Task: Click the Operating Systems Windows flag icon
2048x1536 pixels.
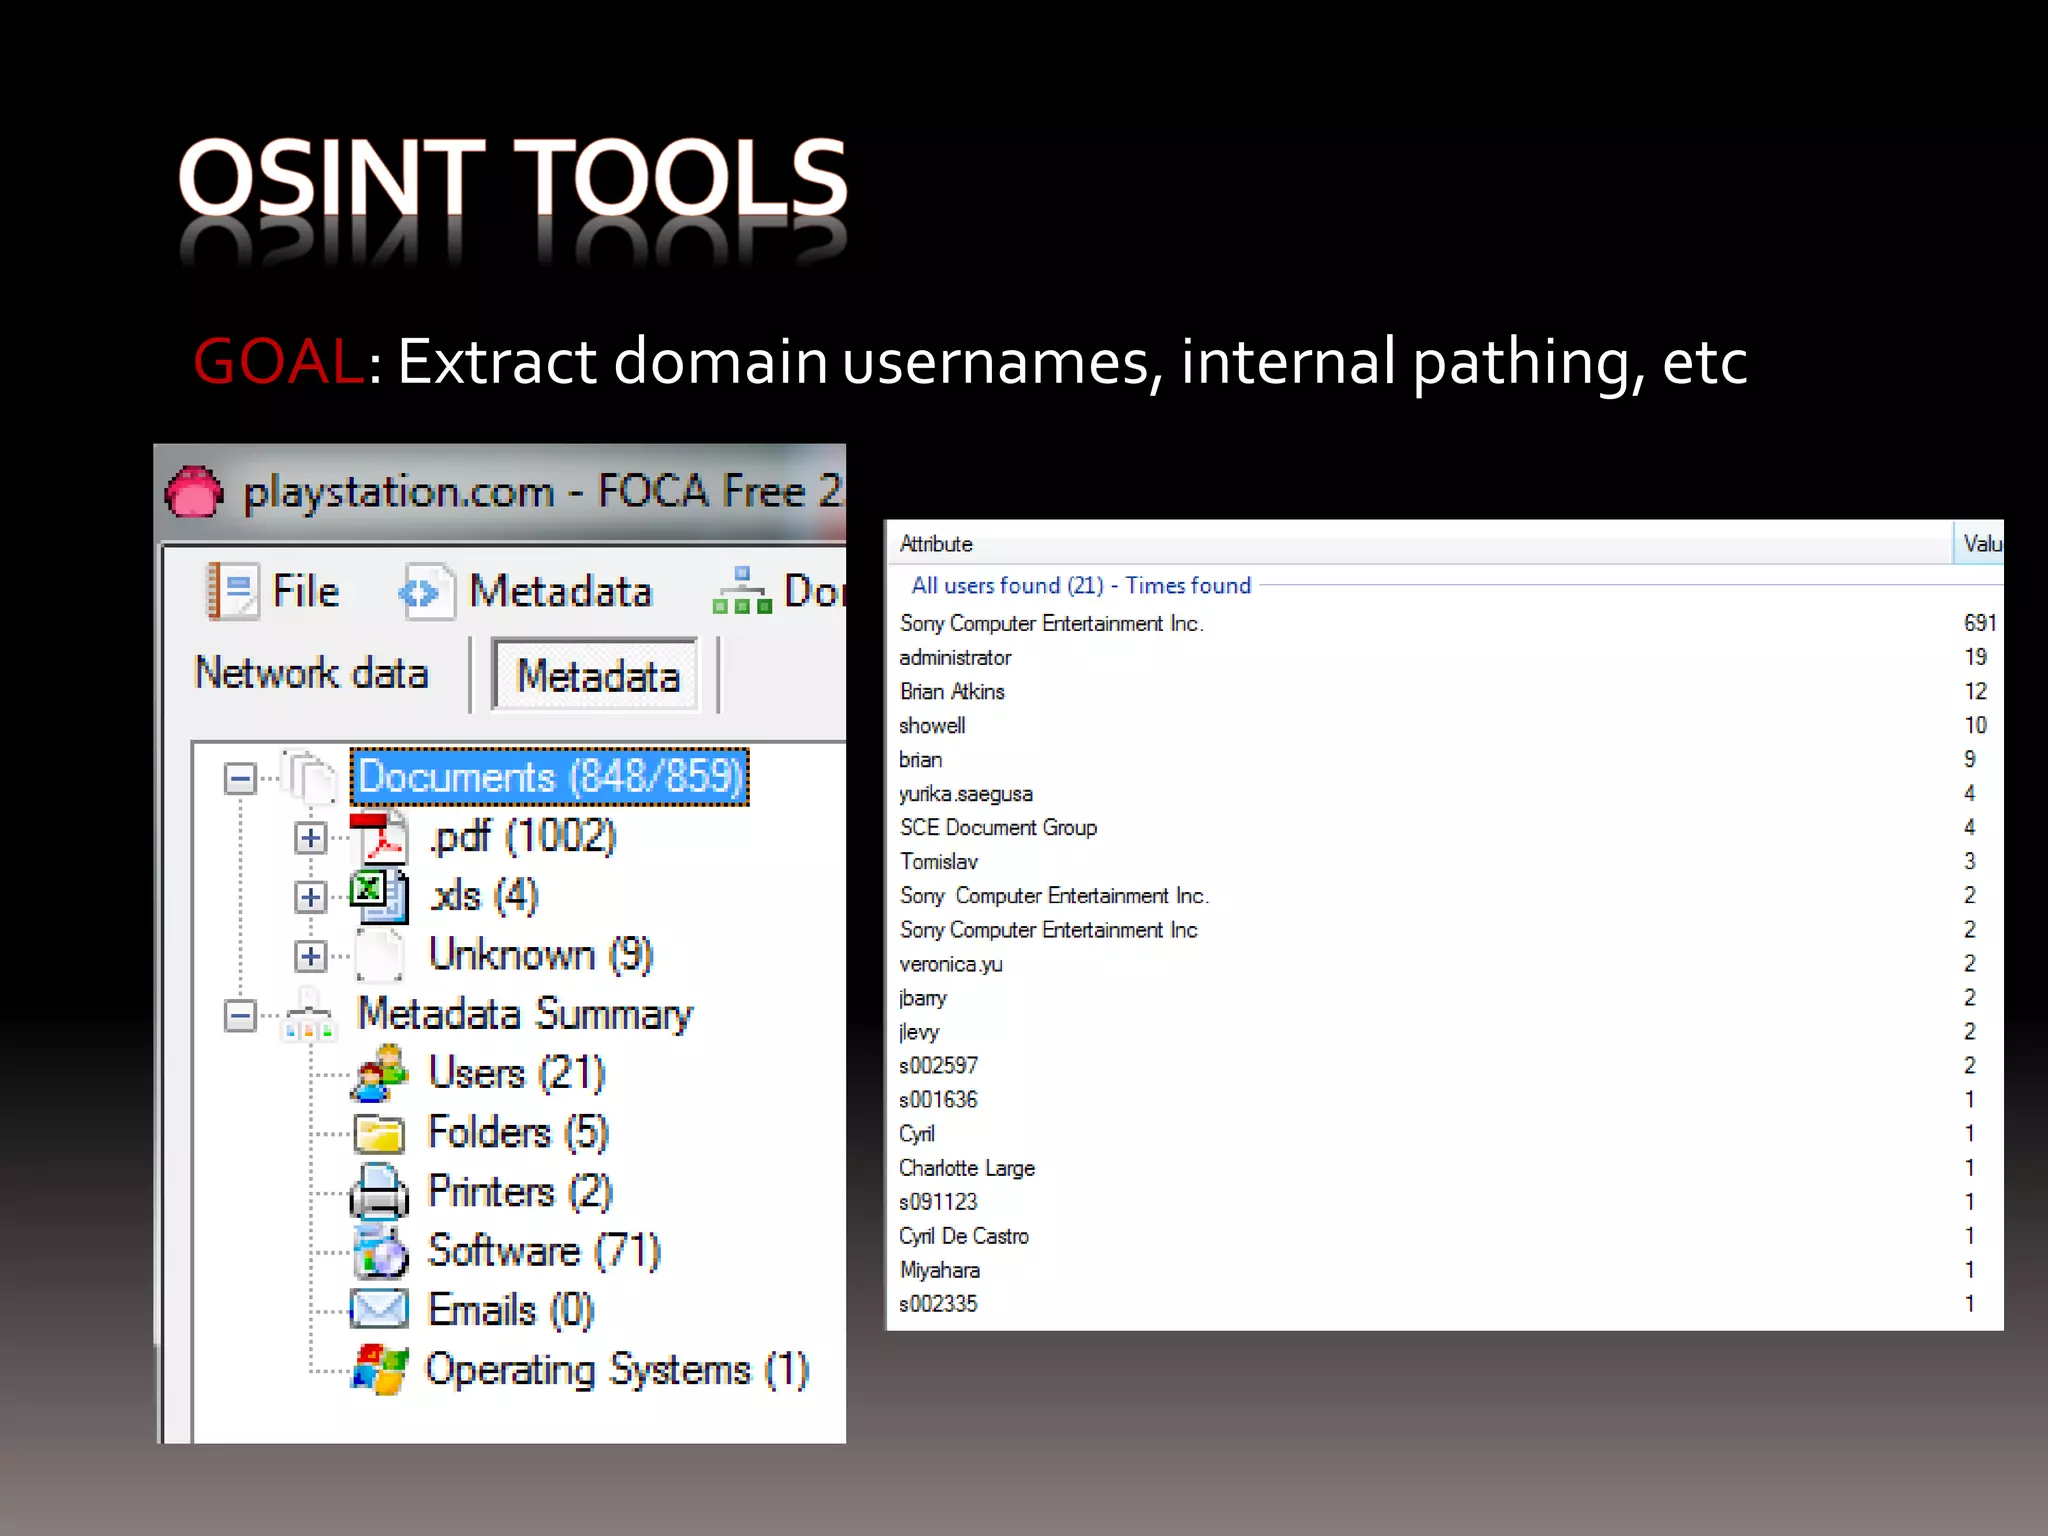Action: pyautogui.click(x=379, y=1369)
